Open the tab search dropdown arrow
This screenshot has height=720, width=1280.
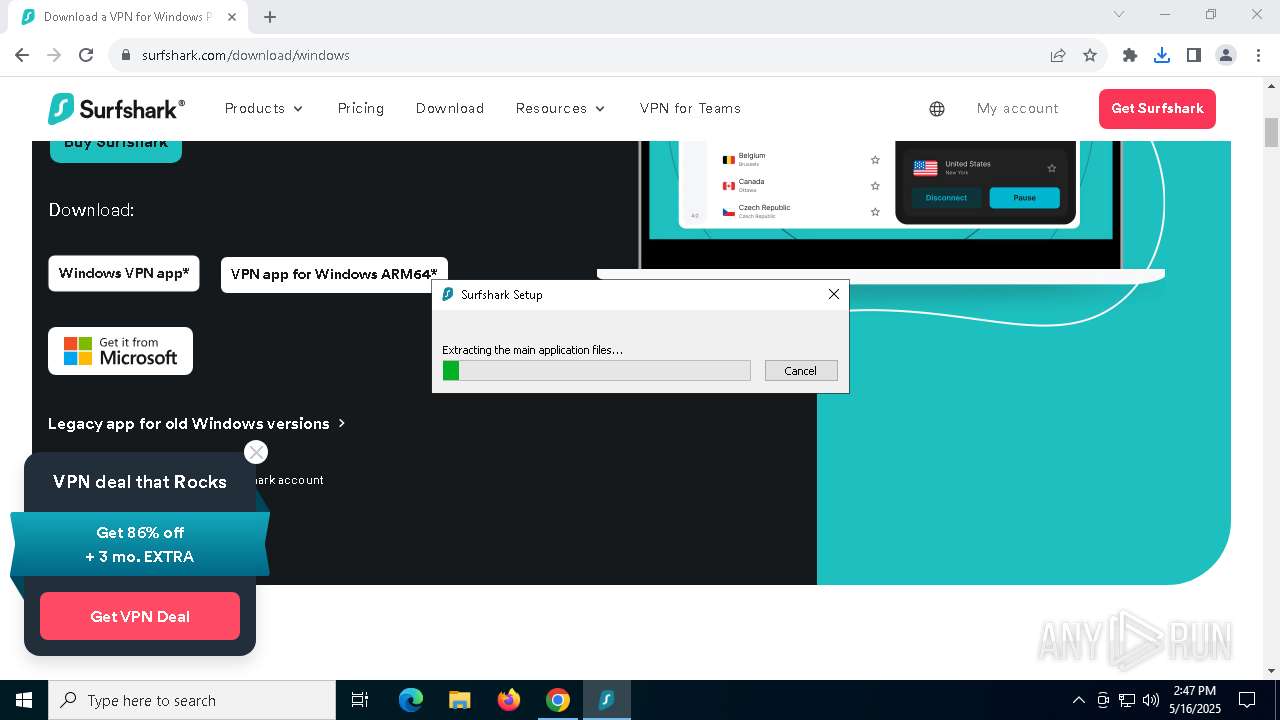click(1119, 14)
